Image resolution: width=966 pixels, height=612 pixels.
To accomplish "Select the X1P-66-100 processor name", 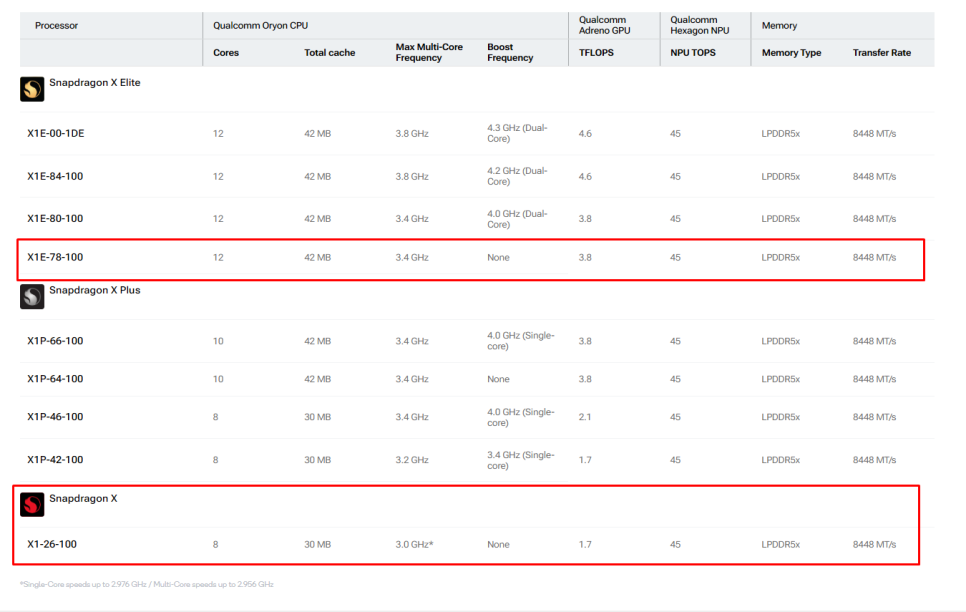I will (x=55, y=341).
